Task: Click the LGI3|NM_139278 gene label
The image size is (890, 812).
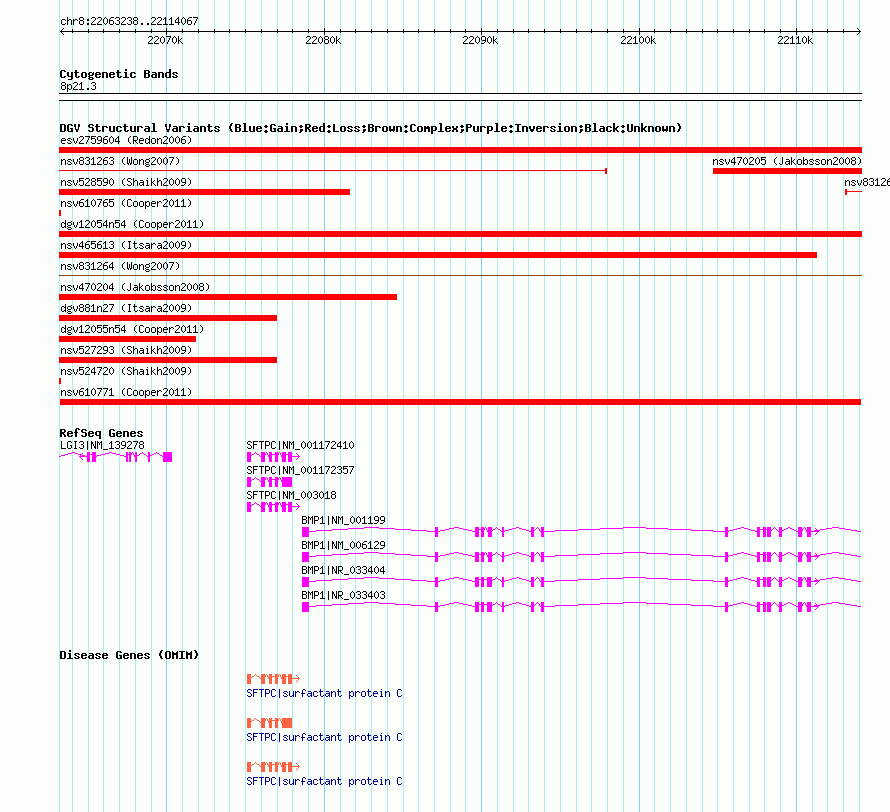Action: click(x=102, y=445)
